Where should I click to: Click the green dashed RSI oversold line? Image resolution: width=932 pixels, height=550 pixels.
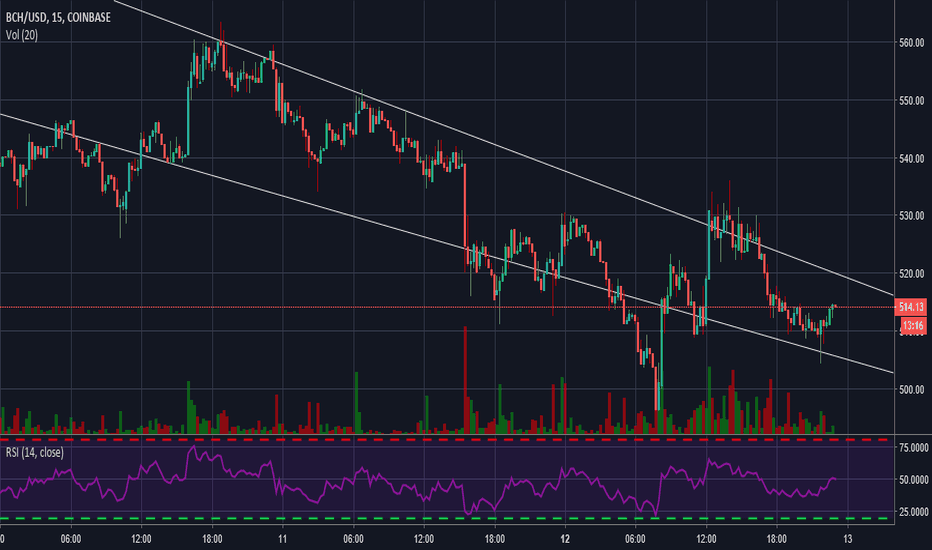coord(447,518)
